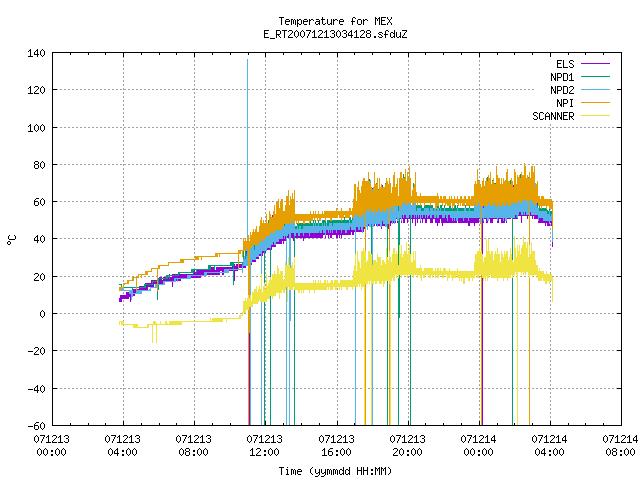Click the x-axis label 071214 04:00
640x480 pixels.
[549, 446]
